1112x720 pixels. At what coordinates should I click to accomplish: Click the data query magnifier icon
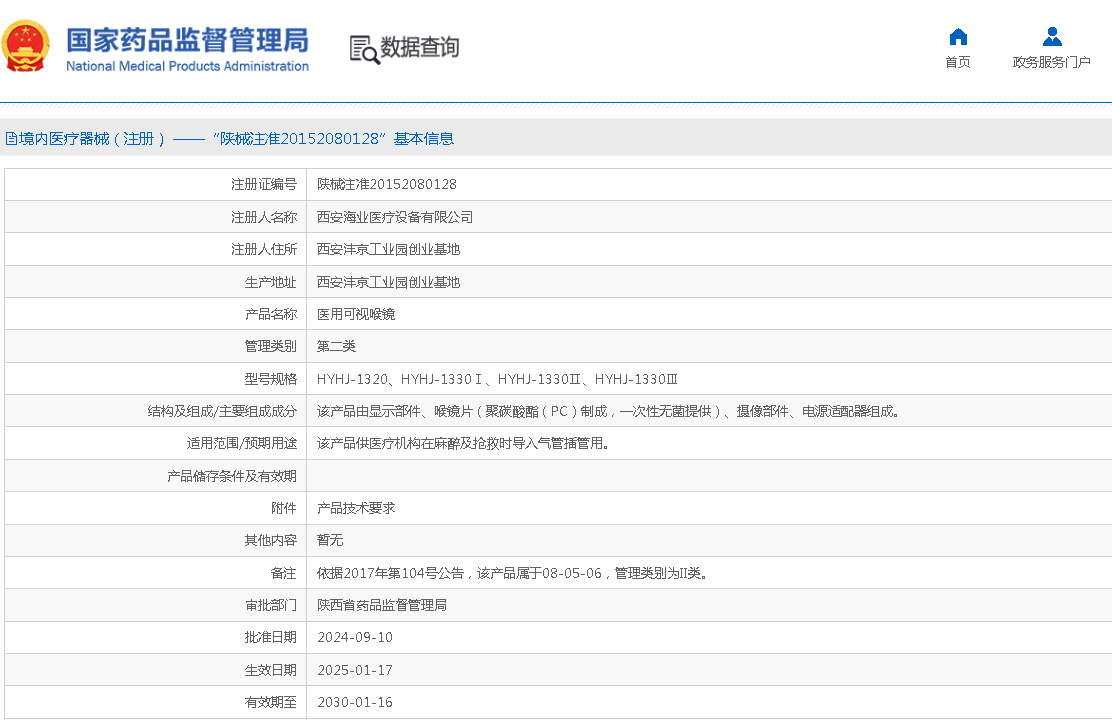[x=364, y=49]
